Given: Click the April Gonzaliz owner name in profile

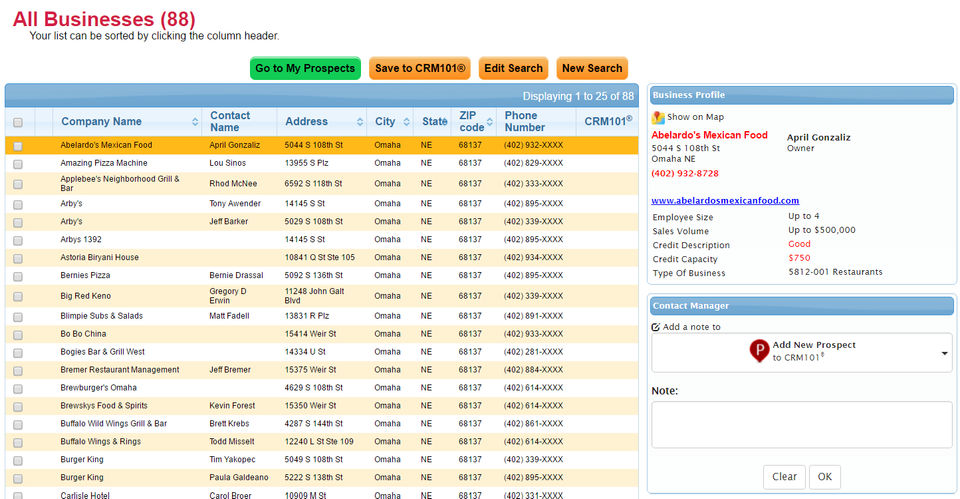Looking at the screenshot, I should coord(818,138).
